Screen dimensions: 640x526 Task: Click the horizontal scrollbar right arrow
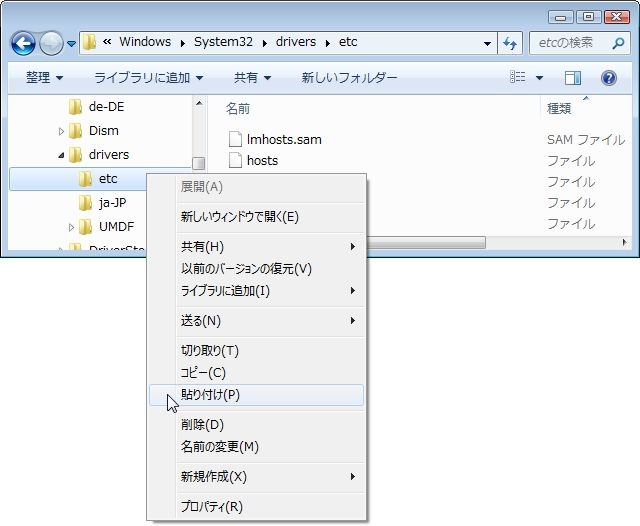[624, 242]
